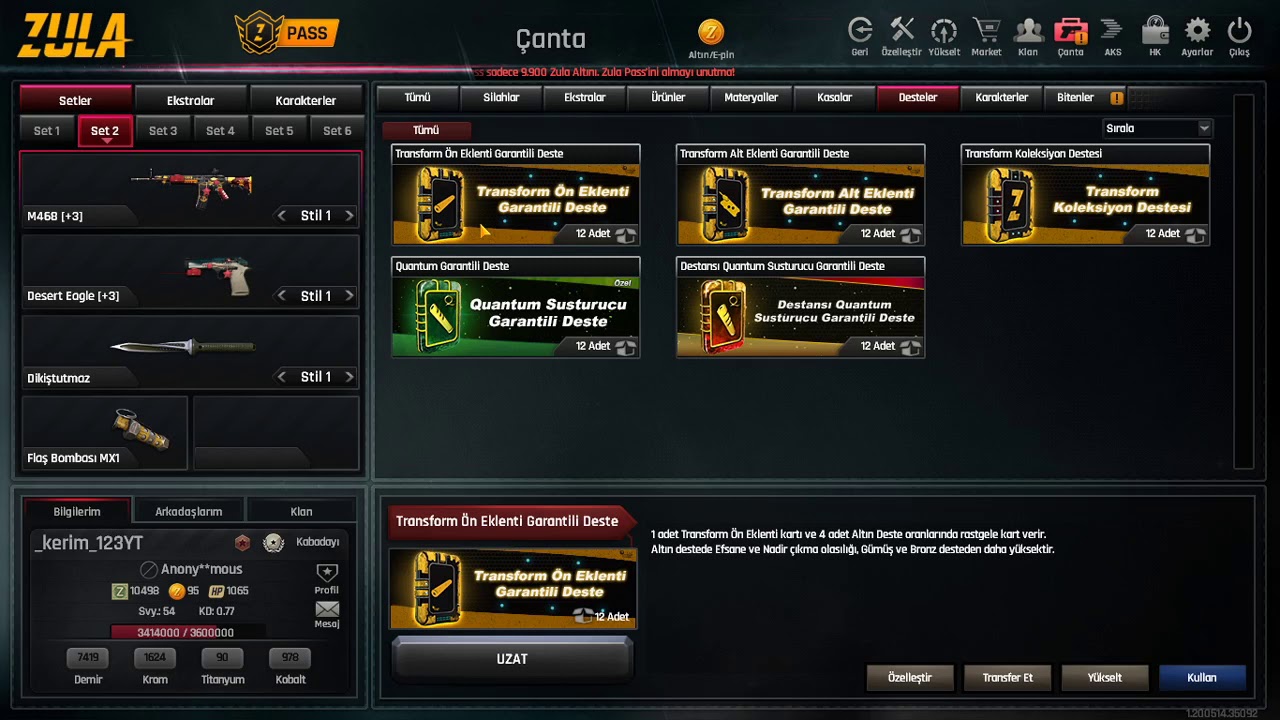Go back with the Geri arrow icon
The image size is (1280, 720).
(x=860, y=30)
